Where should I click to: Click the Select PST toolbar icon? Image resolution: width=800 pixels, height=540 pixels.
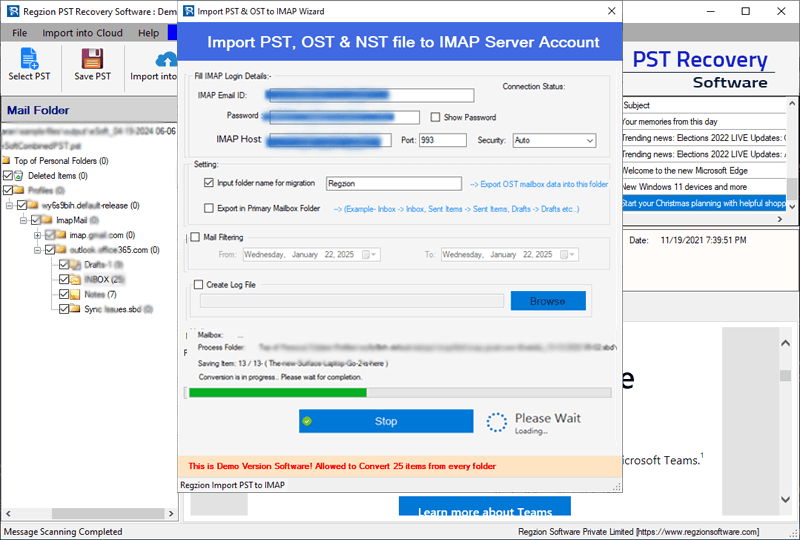click(29, 59)
